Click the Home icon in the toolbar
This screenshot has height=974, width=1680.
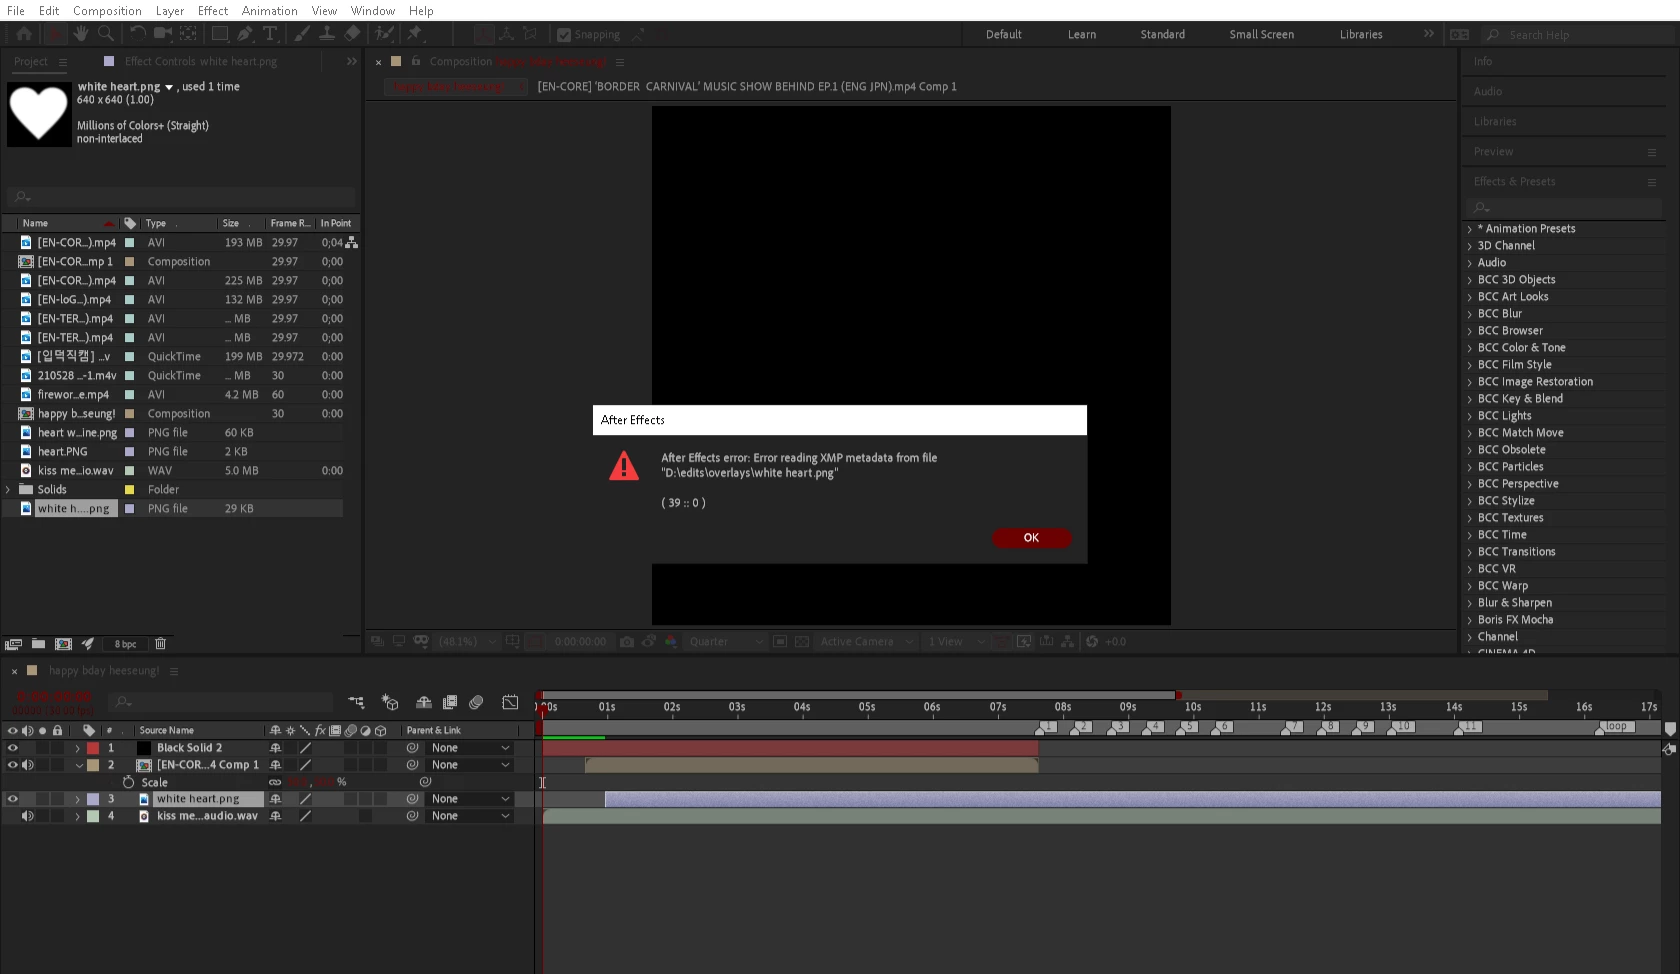[x=24, y=34]
